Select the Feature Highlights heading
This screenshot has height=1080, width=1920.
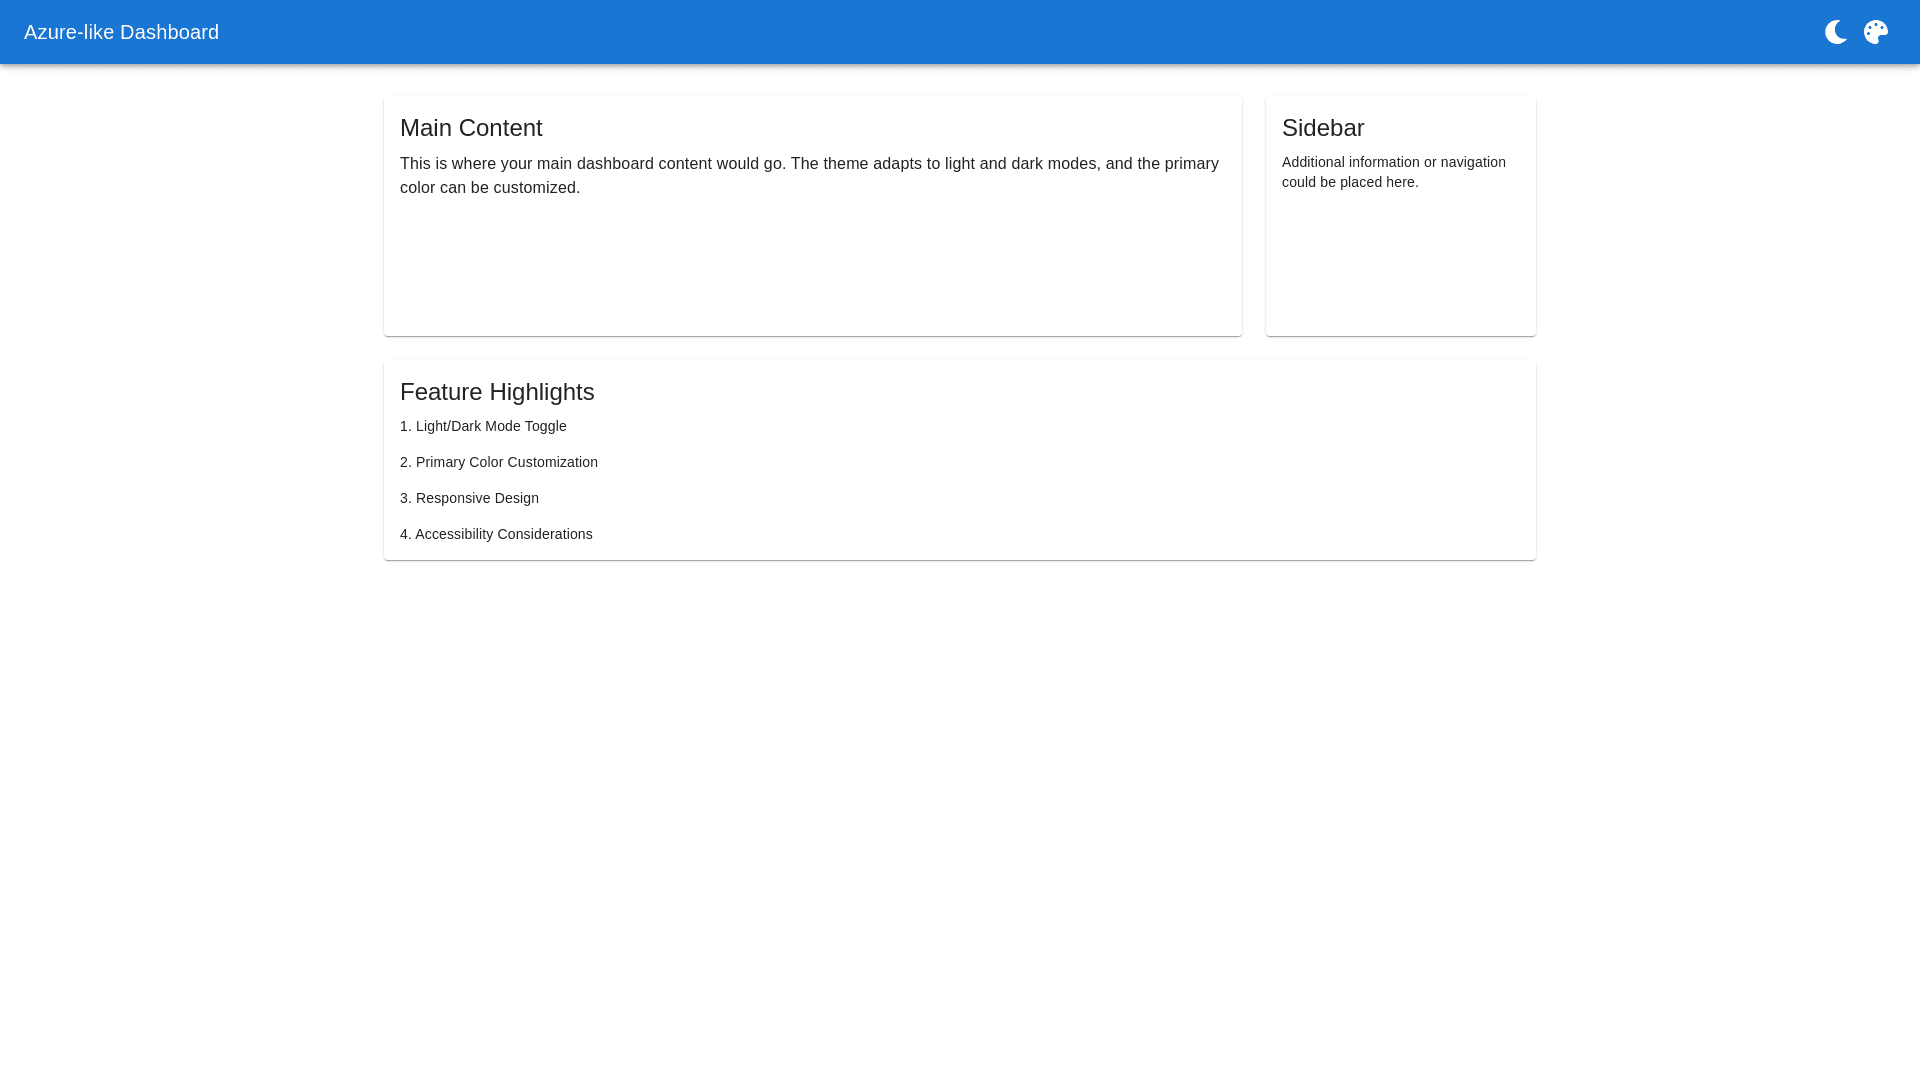click(x=497, y=392)
